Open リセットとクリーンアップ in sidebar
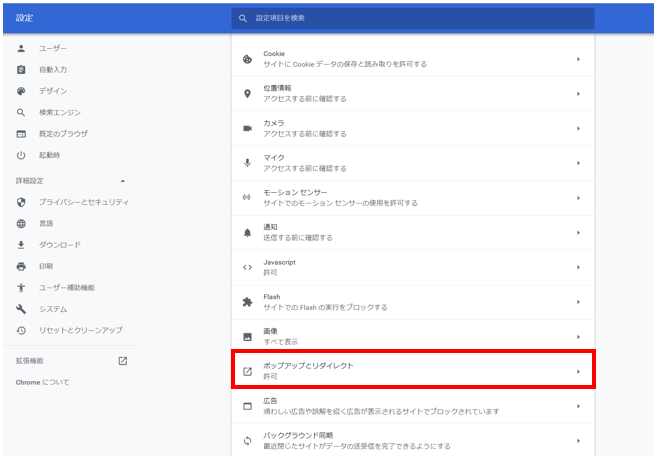 coord(80,330)
